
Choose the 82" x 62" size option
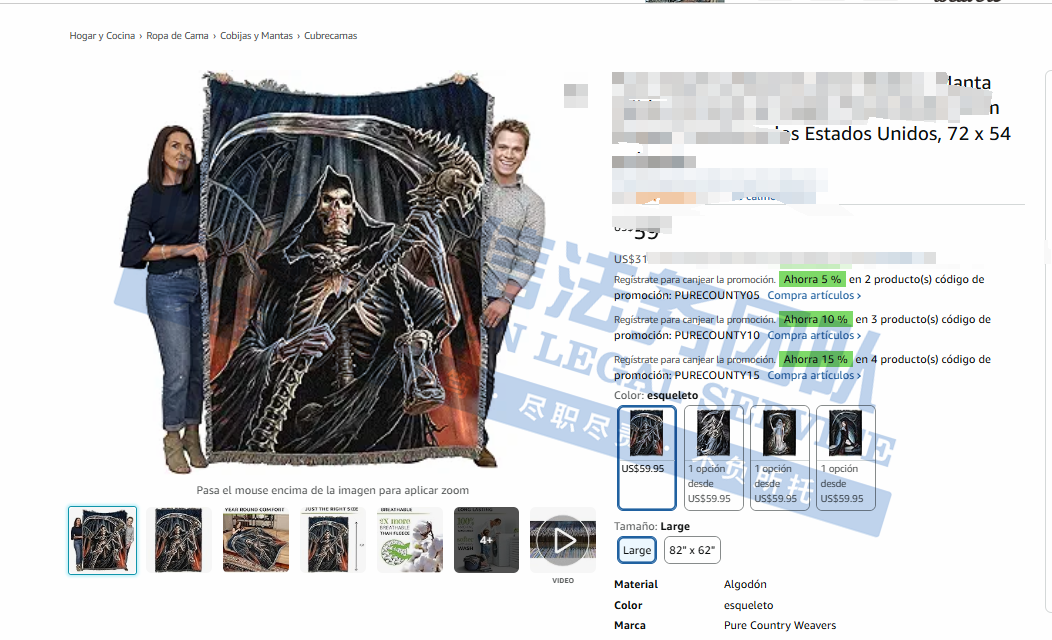[692, 550]
